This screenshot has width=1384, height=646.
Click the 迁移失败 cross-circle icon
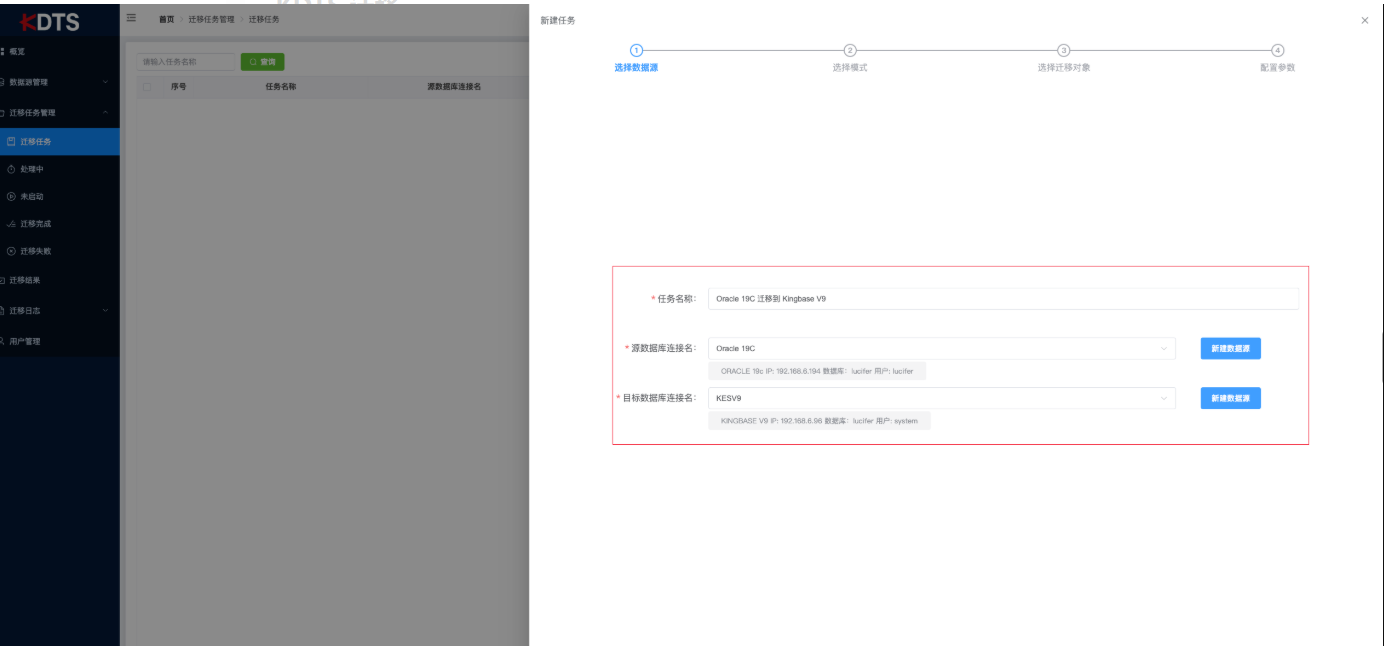tap(11, 251)
